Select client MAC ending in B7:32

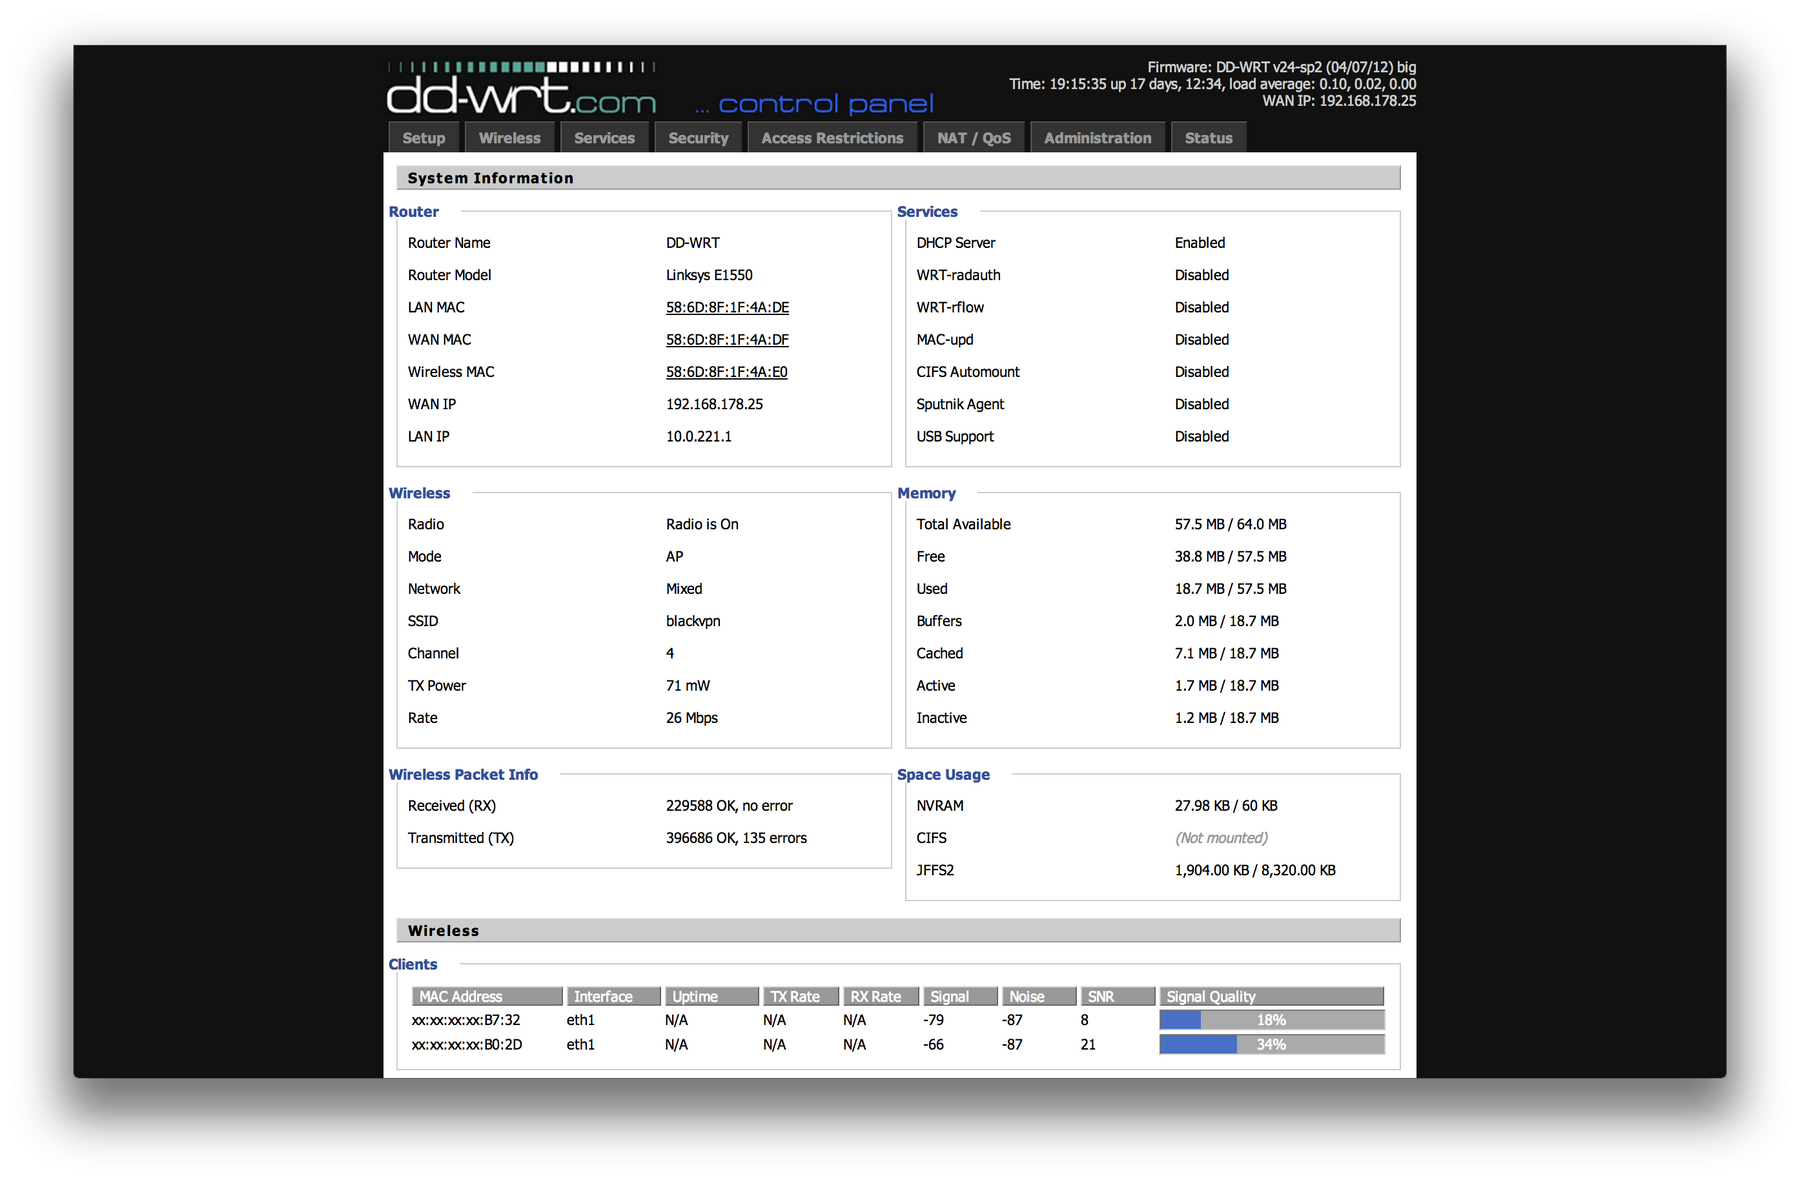[466, 1020]
